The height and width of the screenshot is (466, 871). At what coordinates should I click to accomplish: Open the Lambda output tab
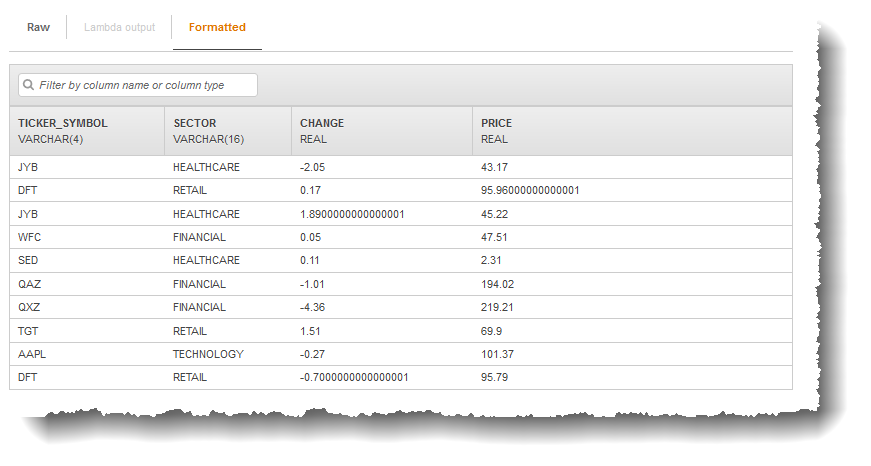tap(119, 27)
